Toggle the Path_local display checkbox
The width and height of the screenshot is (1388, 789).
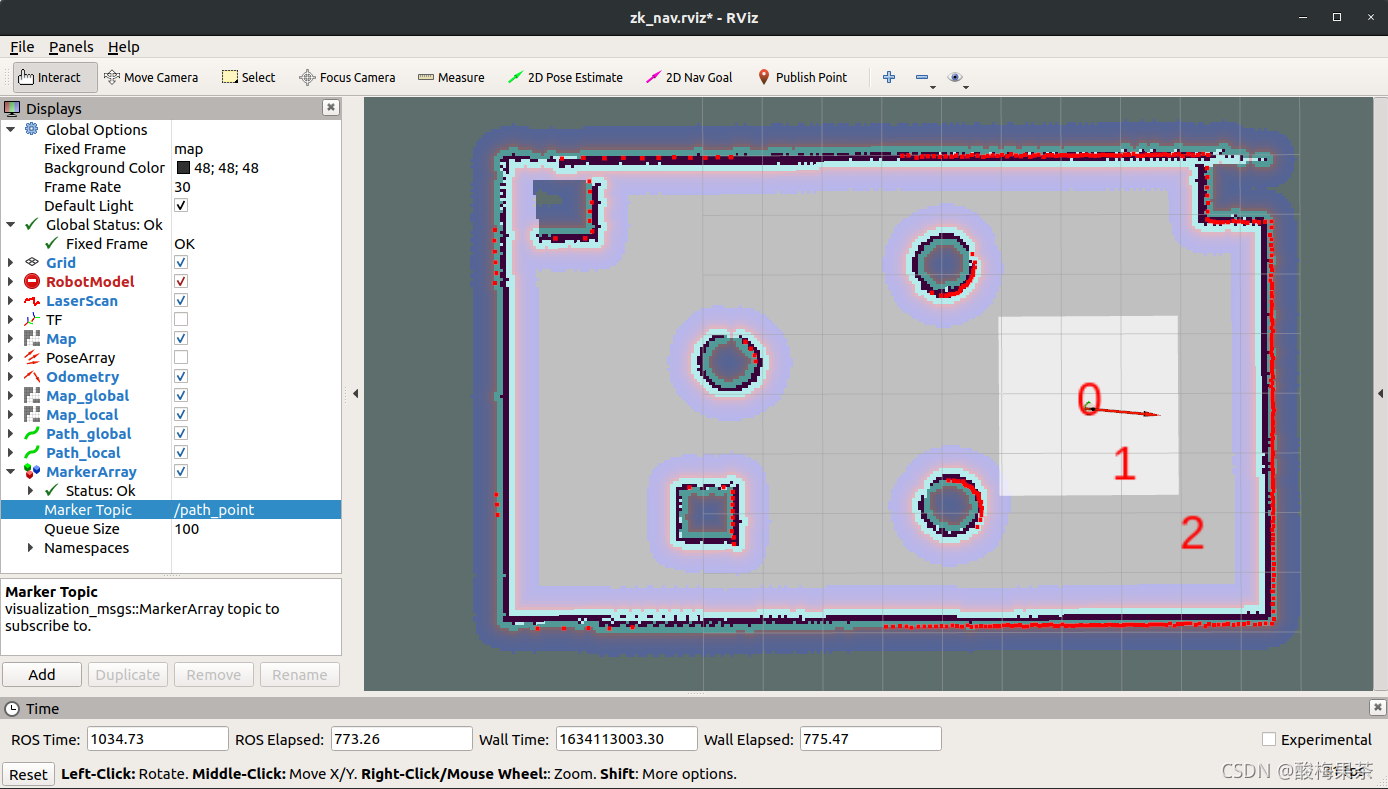[181, 452]
